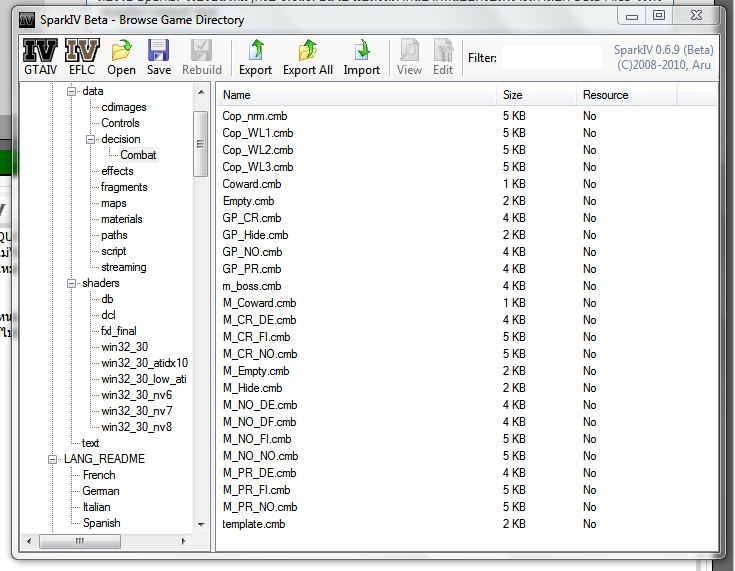The image size is (735, 571).
Task: Select the French language folder
Action: 99,475
